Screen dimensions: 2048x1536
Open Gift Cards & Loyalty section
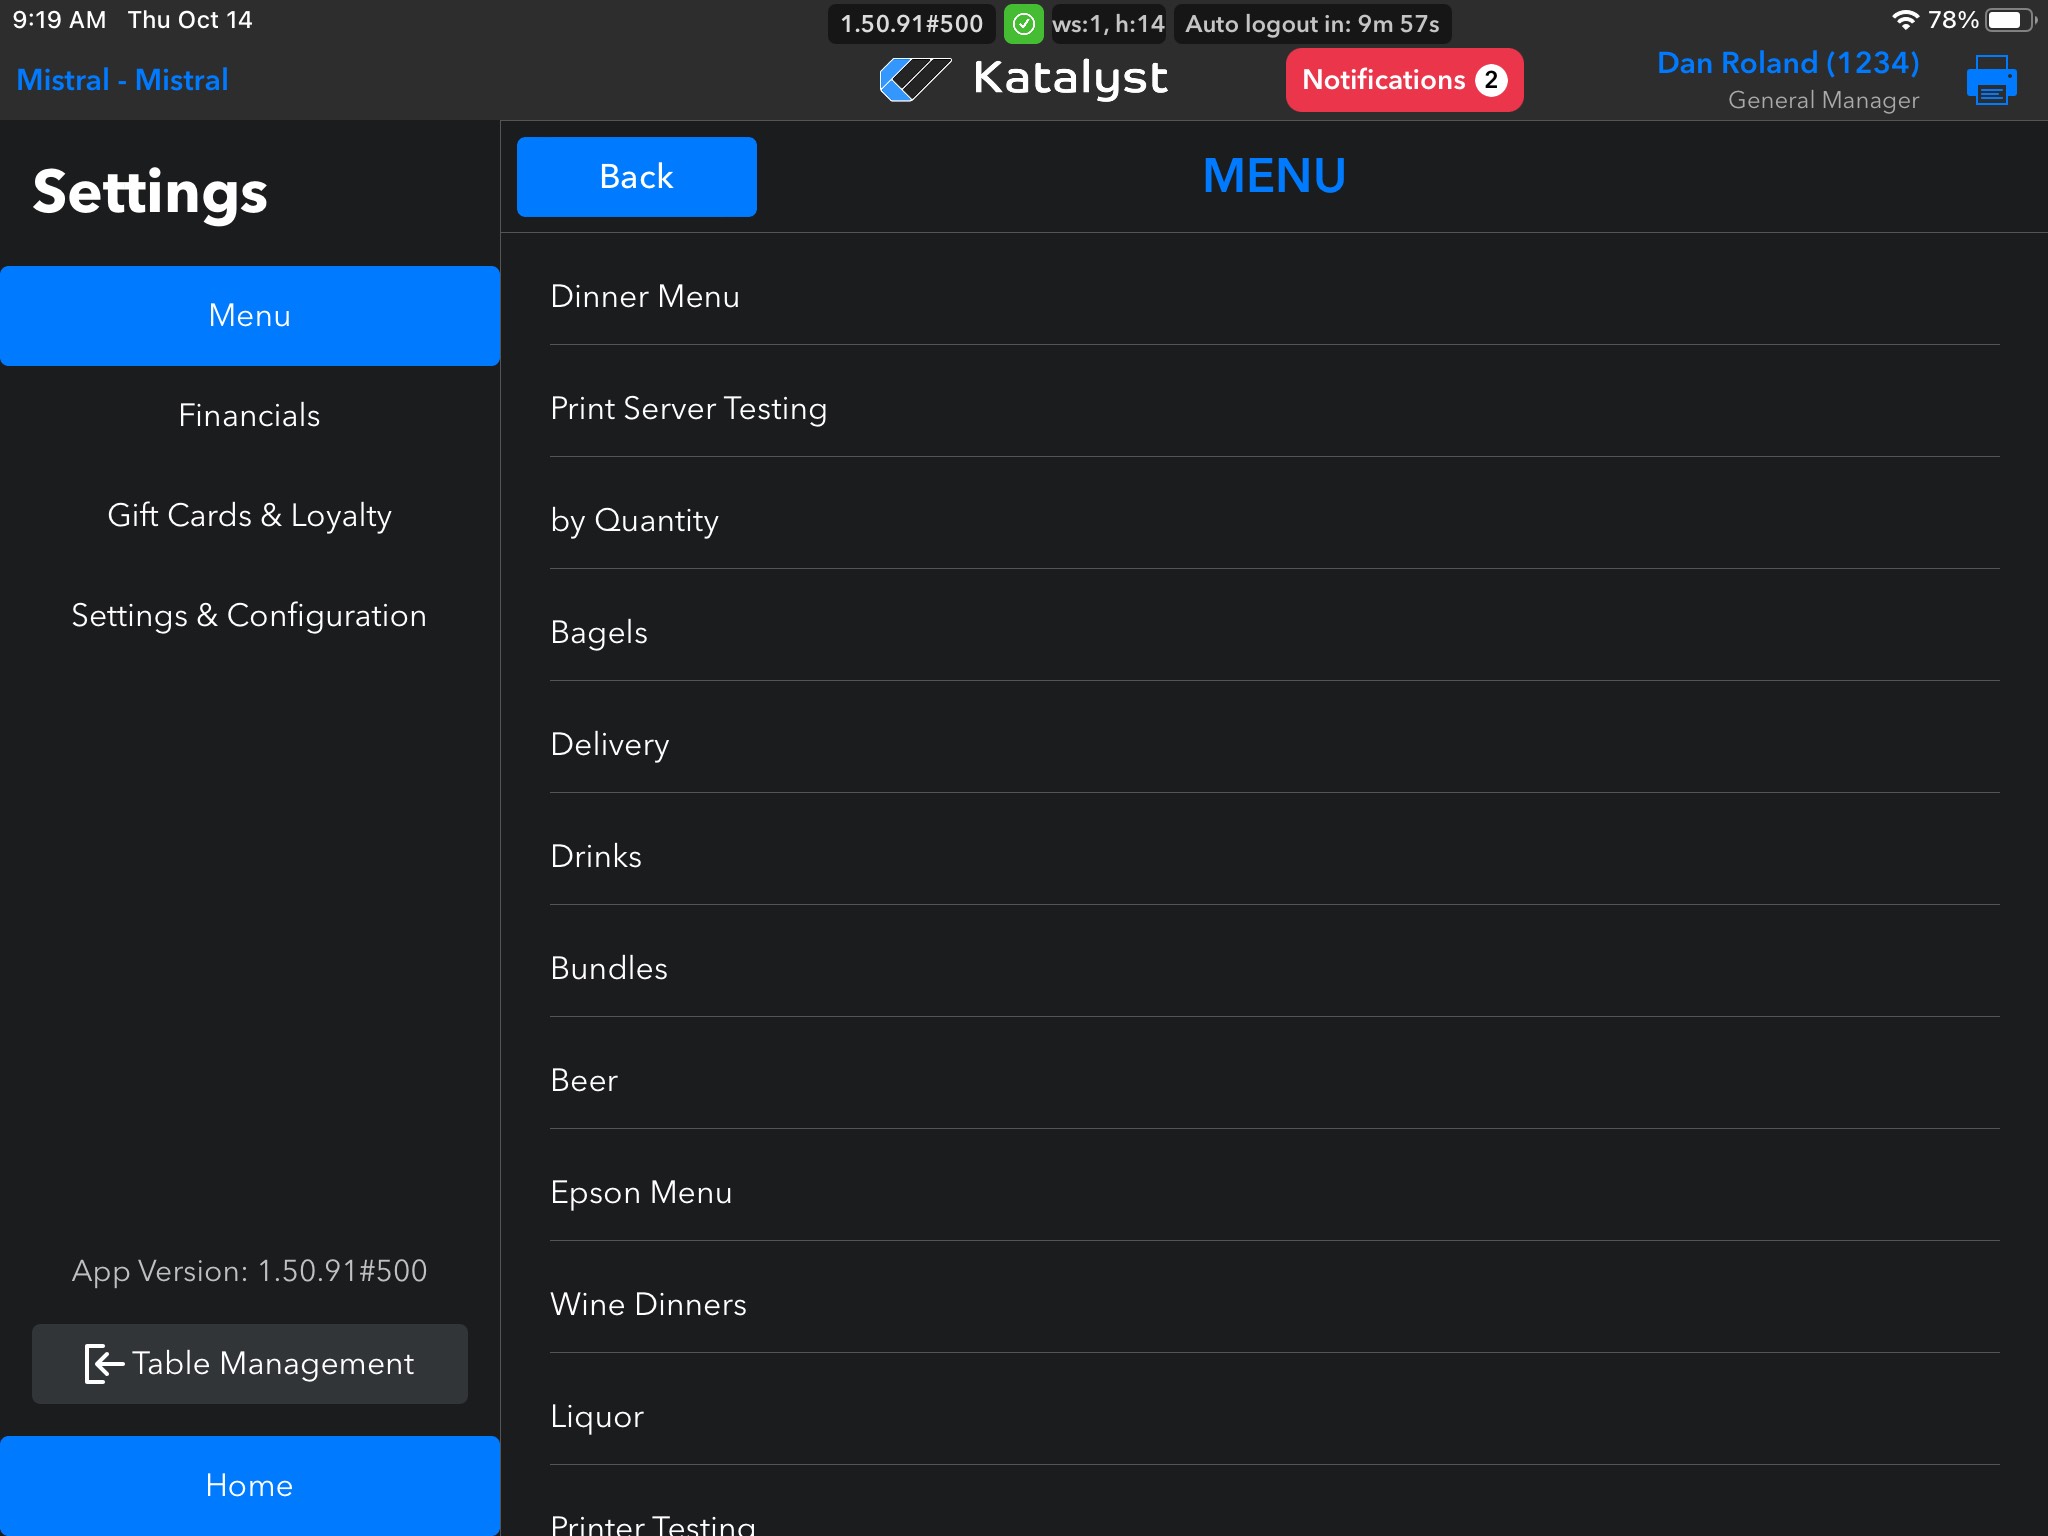[x=249, y=515]
